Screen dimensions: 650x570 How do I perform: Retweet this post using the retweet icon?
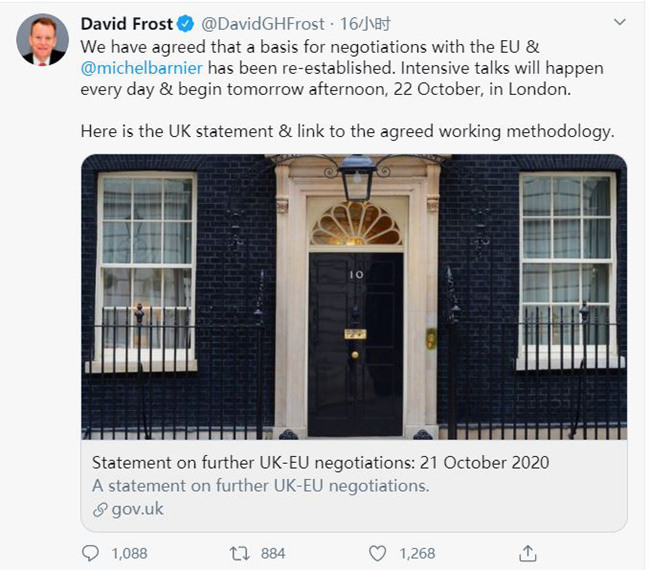[x=239, y=553]
